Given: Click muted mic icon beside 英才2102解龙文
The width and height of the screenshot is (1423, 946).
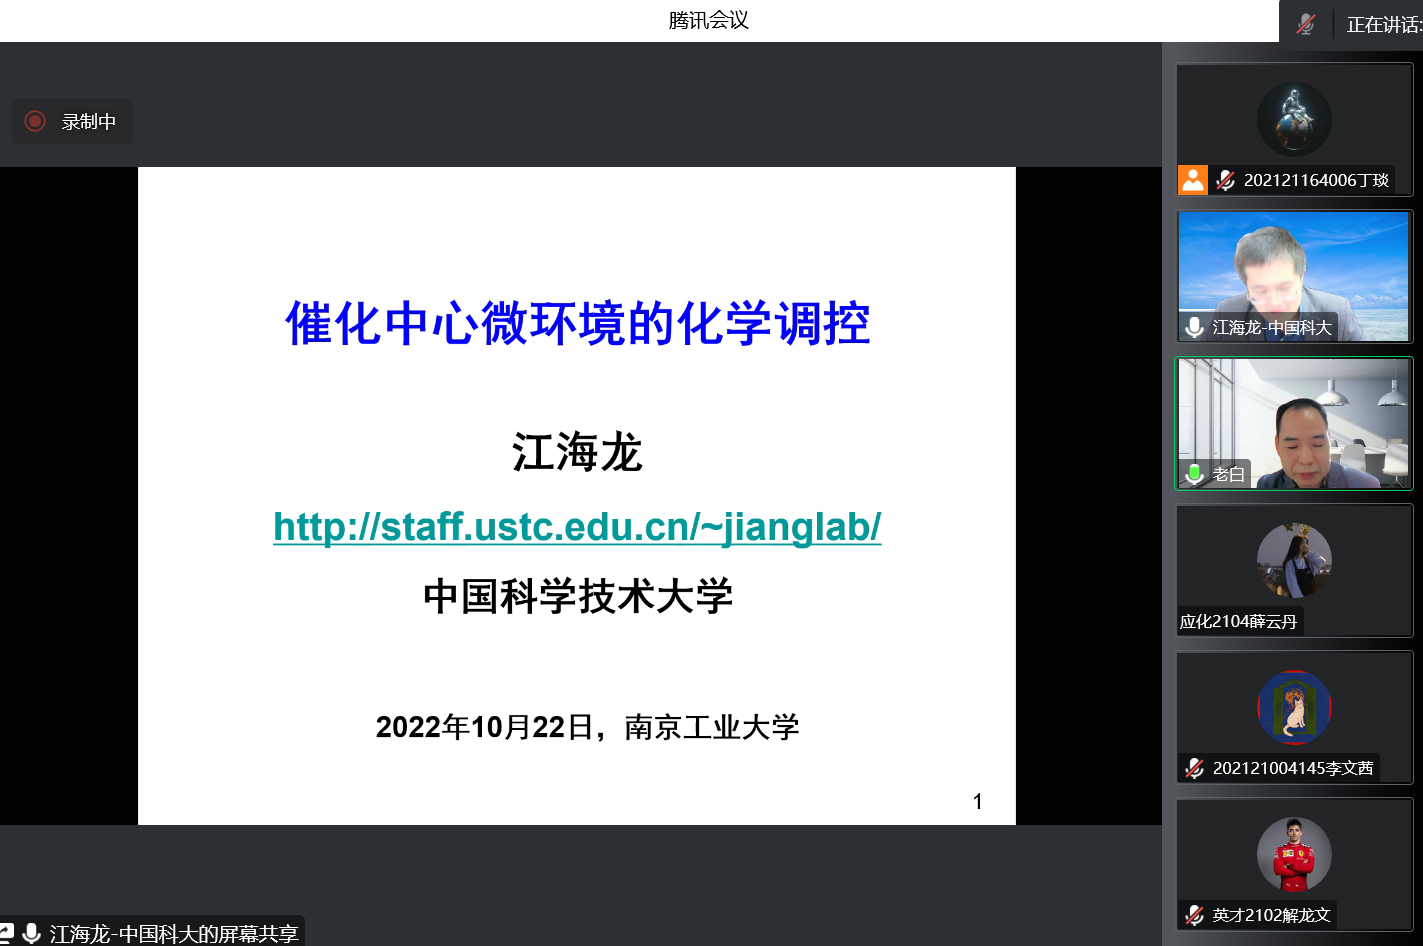Looking at the screenshot, I should click(1194, 915).
